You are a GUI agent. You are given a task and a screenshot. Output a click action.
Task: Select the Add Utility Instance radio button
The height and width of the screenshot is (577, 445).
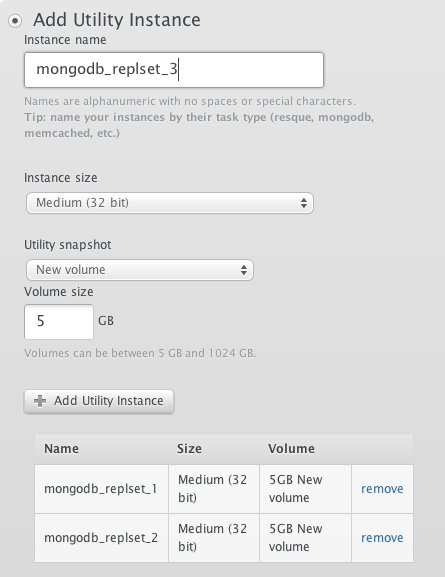[x=15, y=21]
